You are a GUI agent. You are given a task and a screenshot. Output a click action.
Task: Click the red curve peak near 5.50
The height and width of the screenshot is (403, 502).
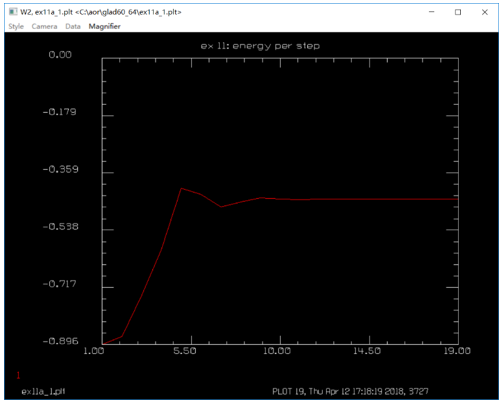click(181, 189)
